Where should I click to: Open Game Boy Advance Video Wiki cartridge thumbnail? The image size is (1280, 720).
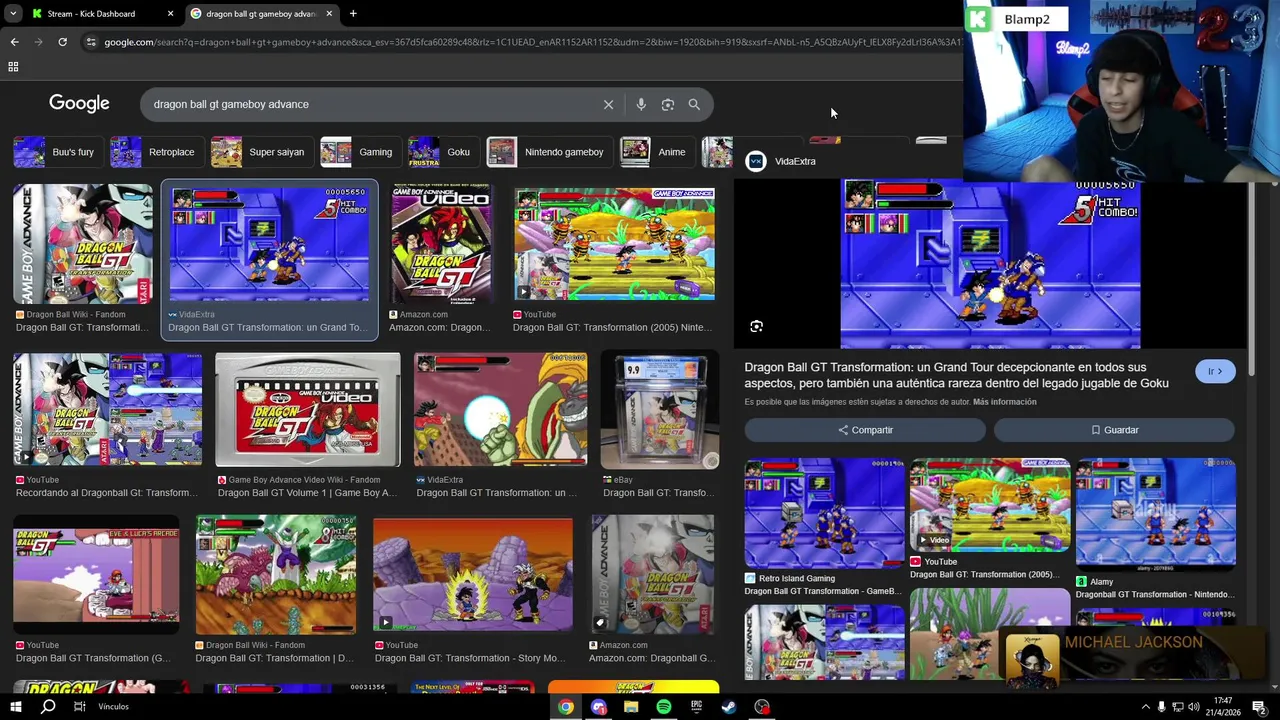click(x=308, y=410)
